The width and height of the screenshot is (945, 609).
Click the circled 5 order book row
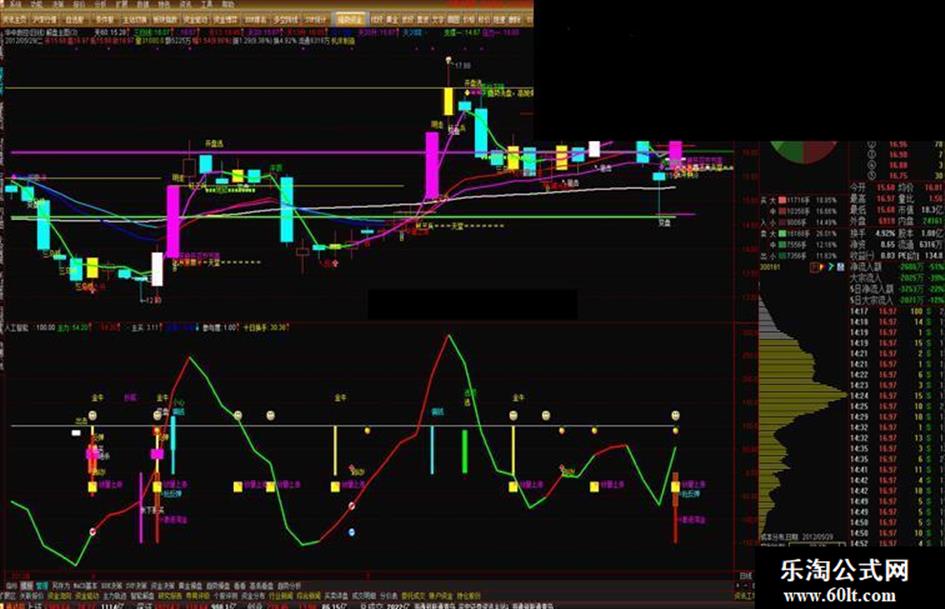coord(897,175)
